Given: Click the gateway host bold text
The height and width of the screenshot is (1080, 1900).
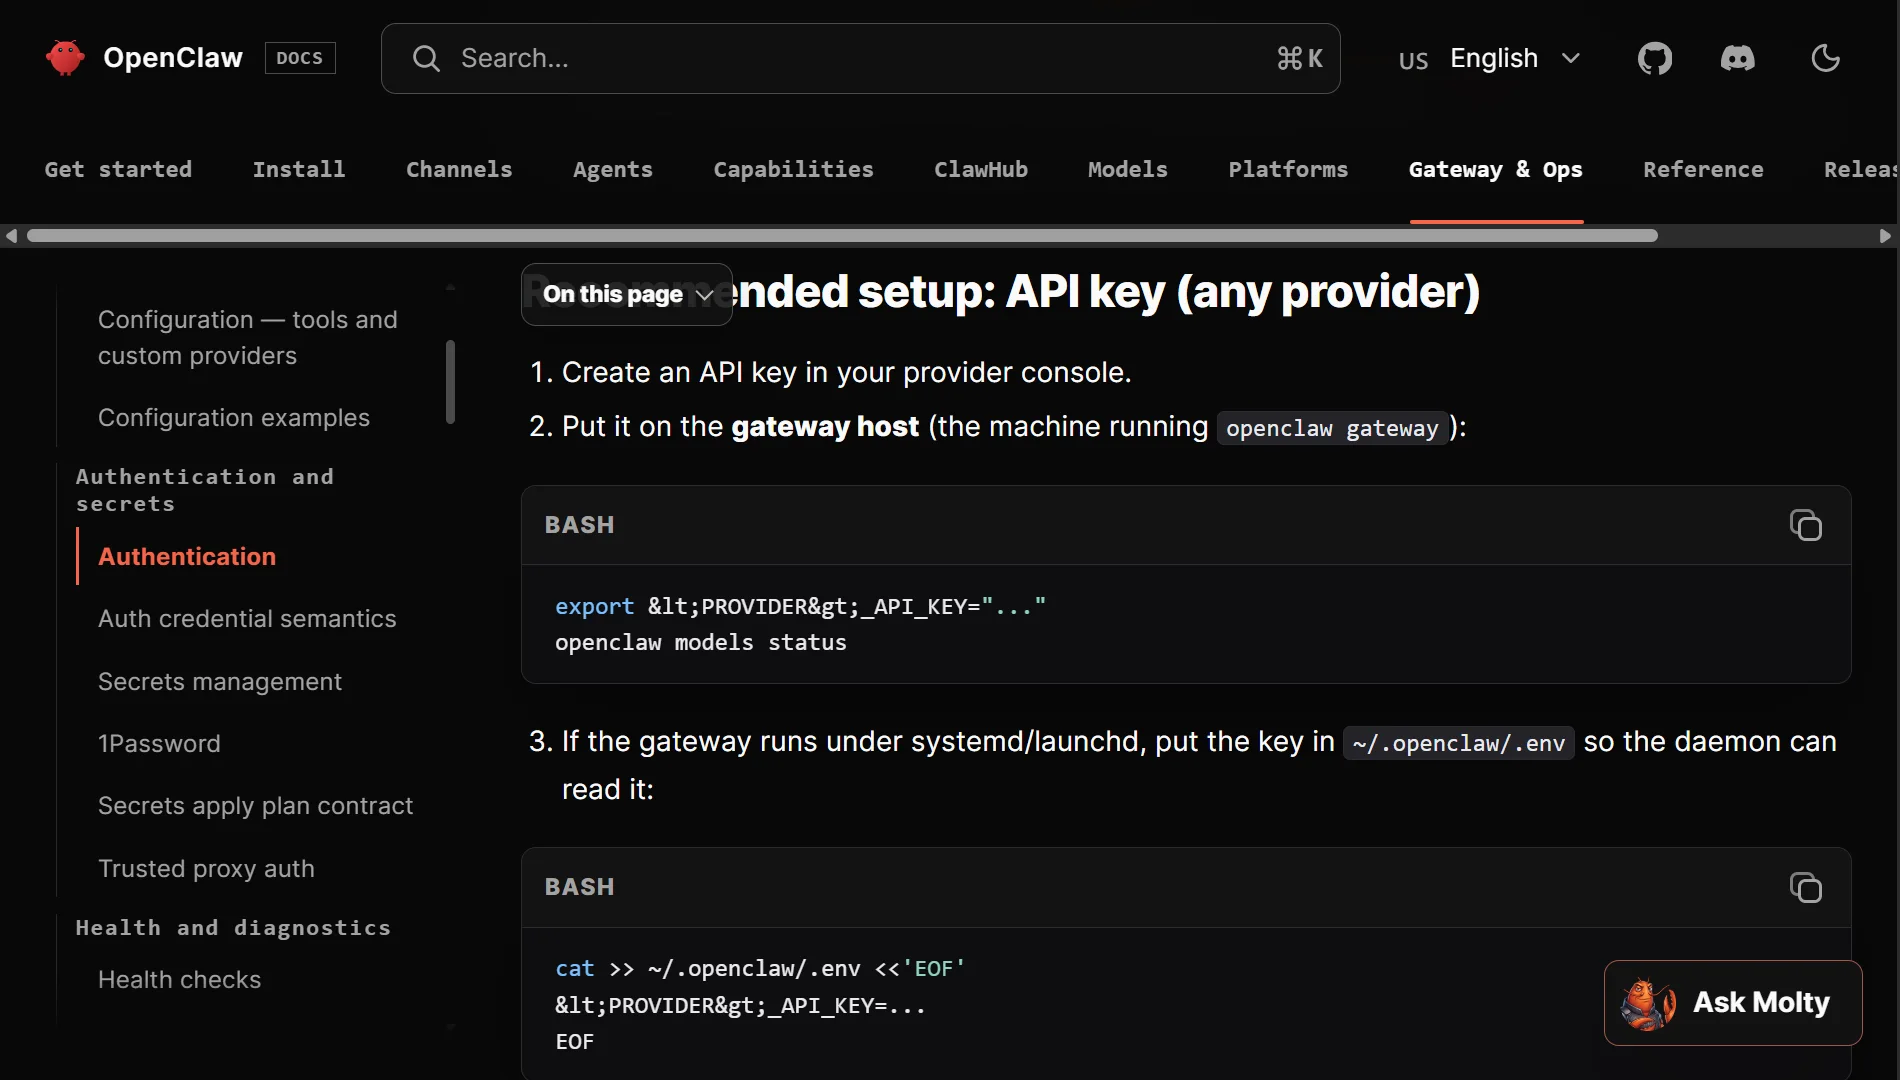Looking at the screenshot, I should (825, 426).
